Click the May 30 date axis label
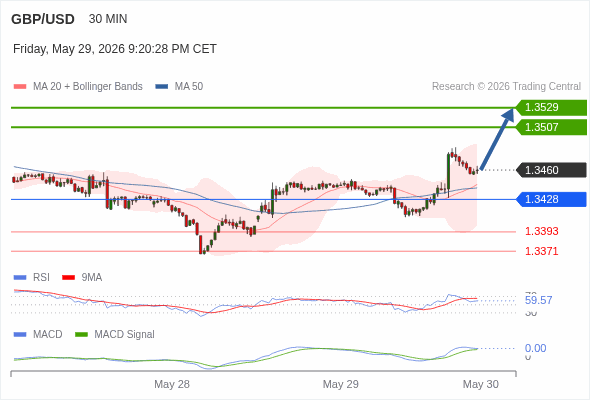This screenshot has height=400, width=590. coord(481,384)
